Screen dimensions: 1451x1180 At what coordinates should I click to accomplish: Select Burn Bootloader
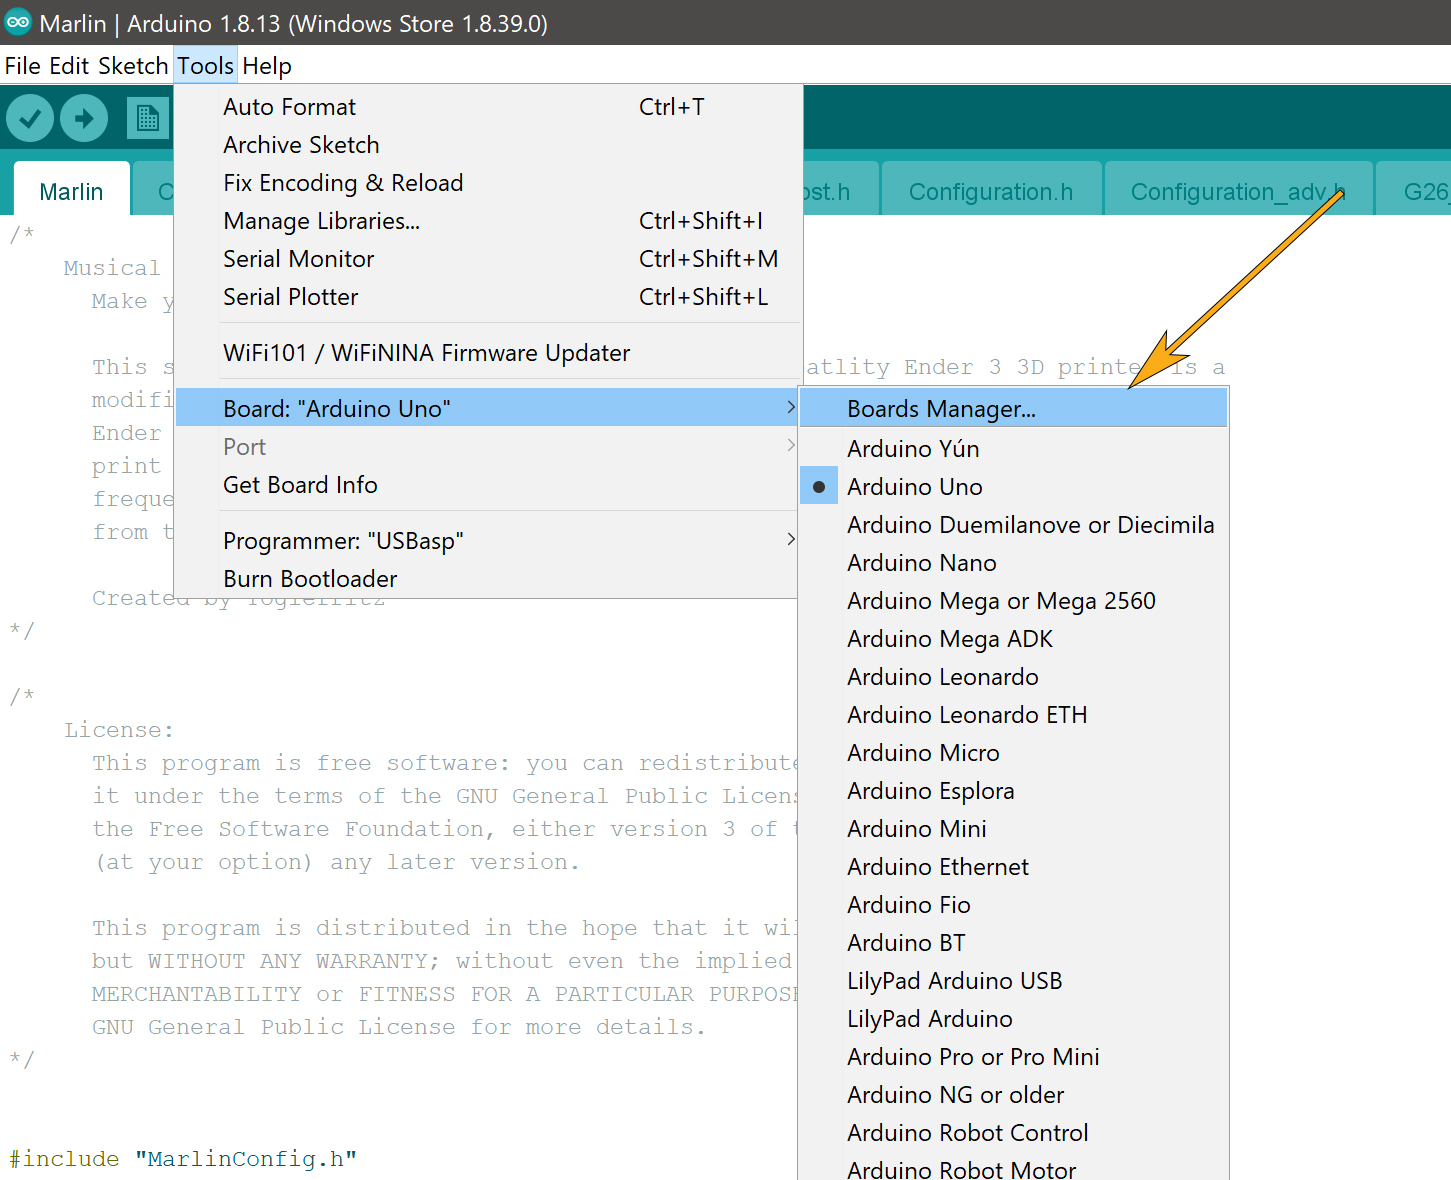click(x=310, y=578)
